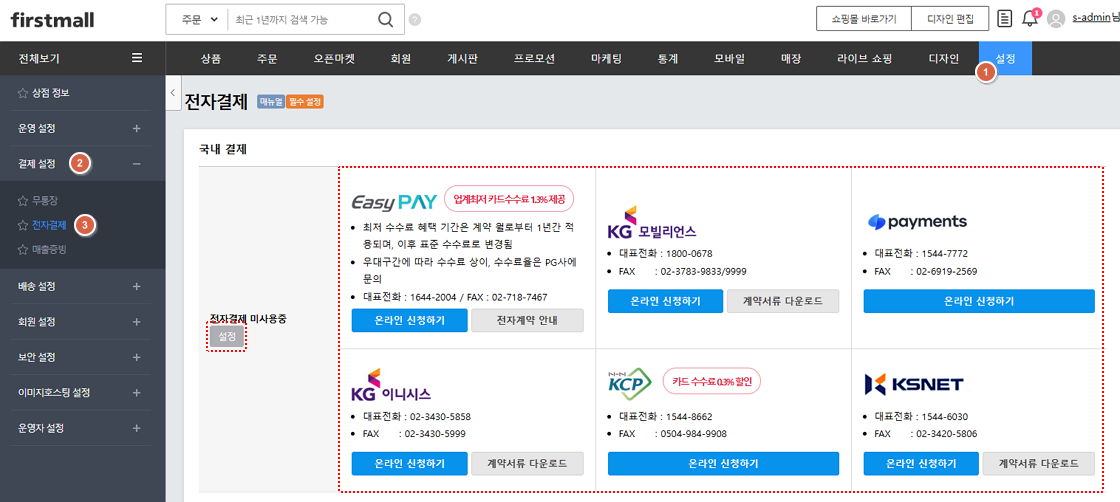Open the 회원 top menu

pyautogui.click(x=401, y=59)
